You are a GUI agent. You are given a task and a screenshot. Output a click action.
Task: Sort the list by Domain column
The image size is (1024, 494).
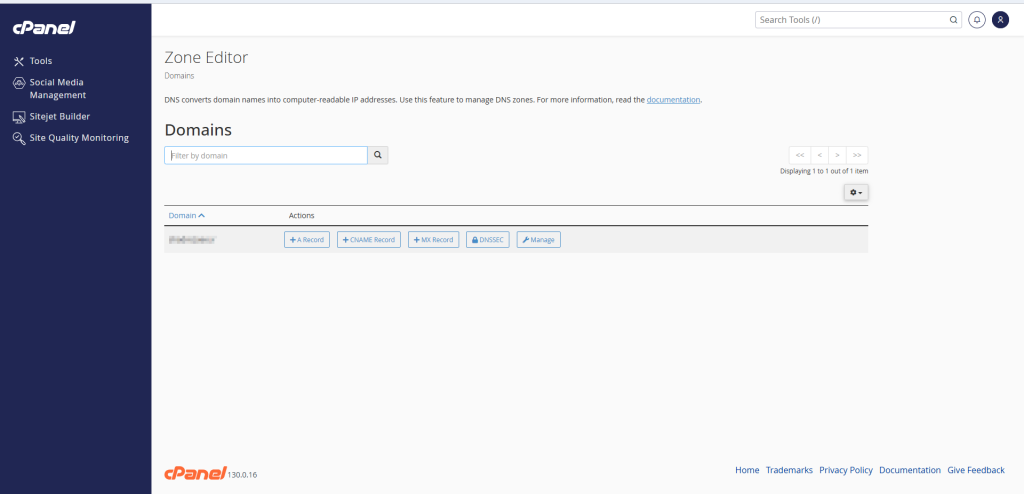pyautogui.click(x=186, y=215)
